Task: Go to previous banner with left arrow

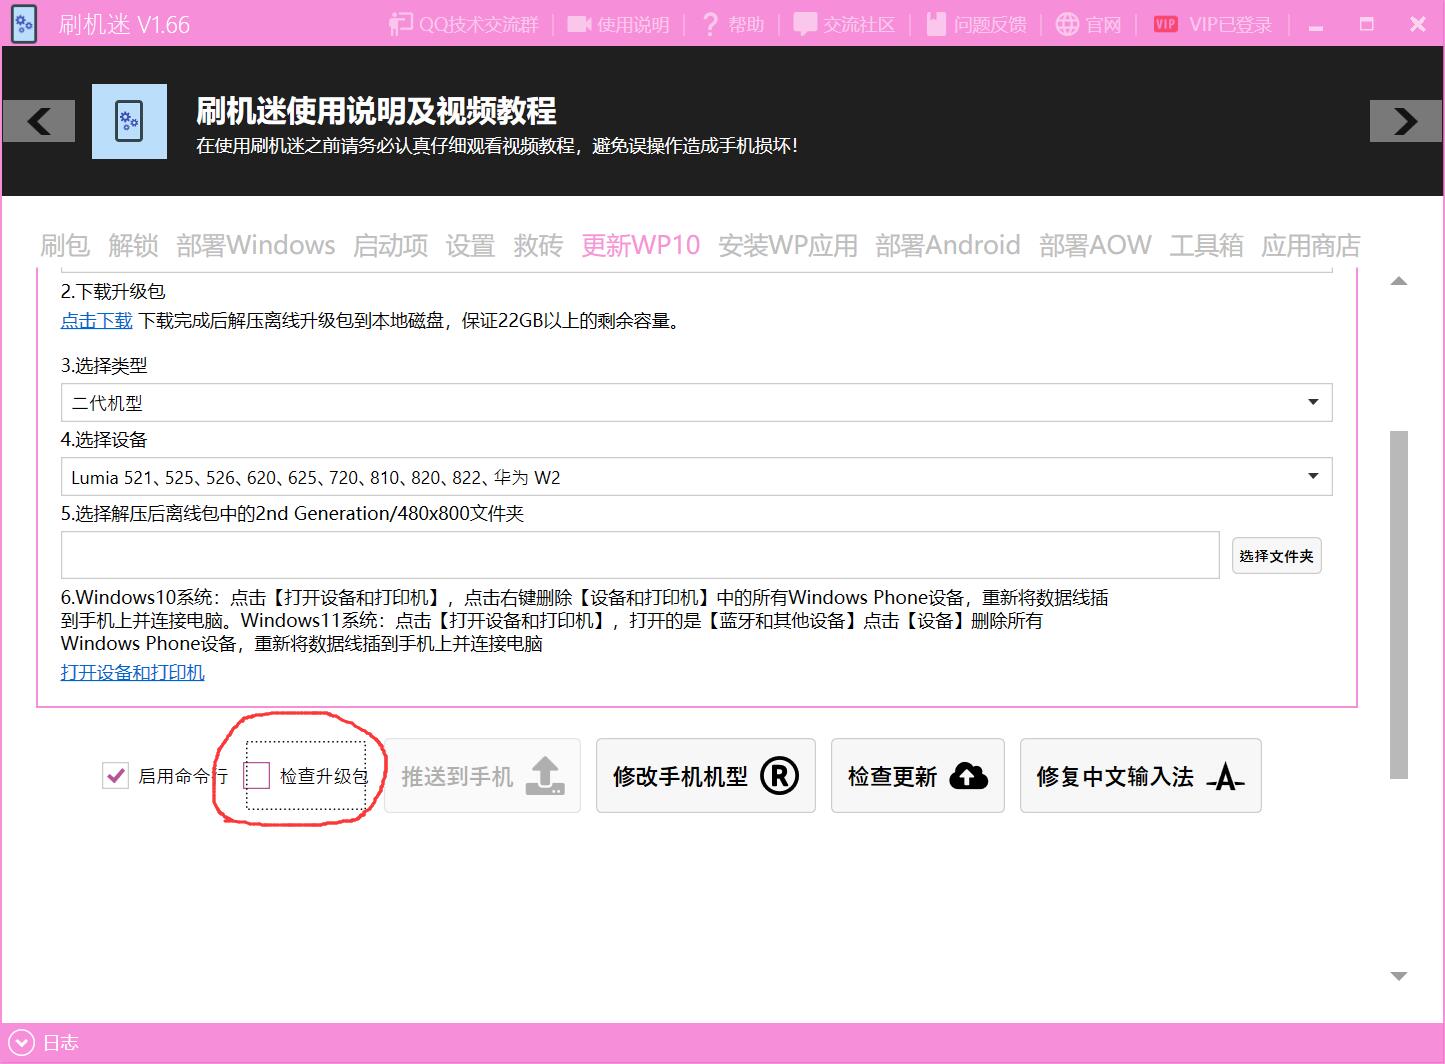Action: pos(38,121)
